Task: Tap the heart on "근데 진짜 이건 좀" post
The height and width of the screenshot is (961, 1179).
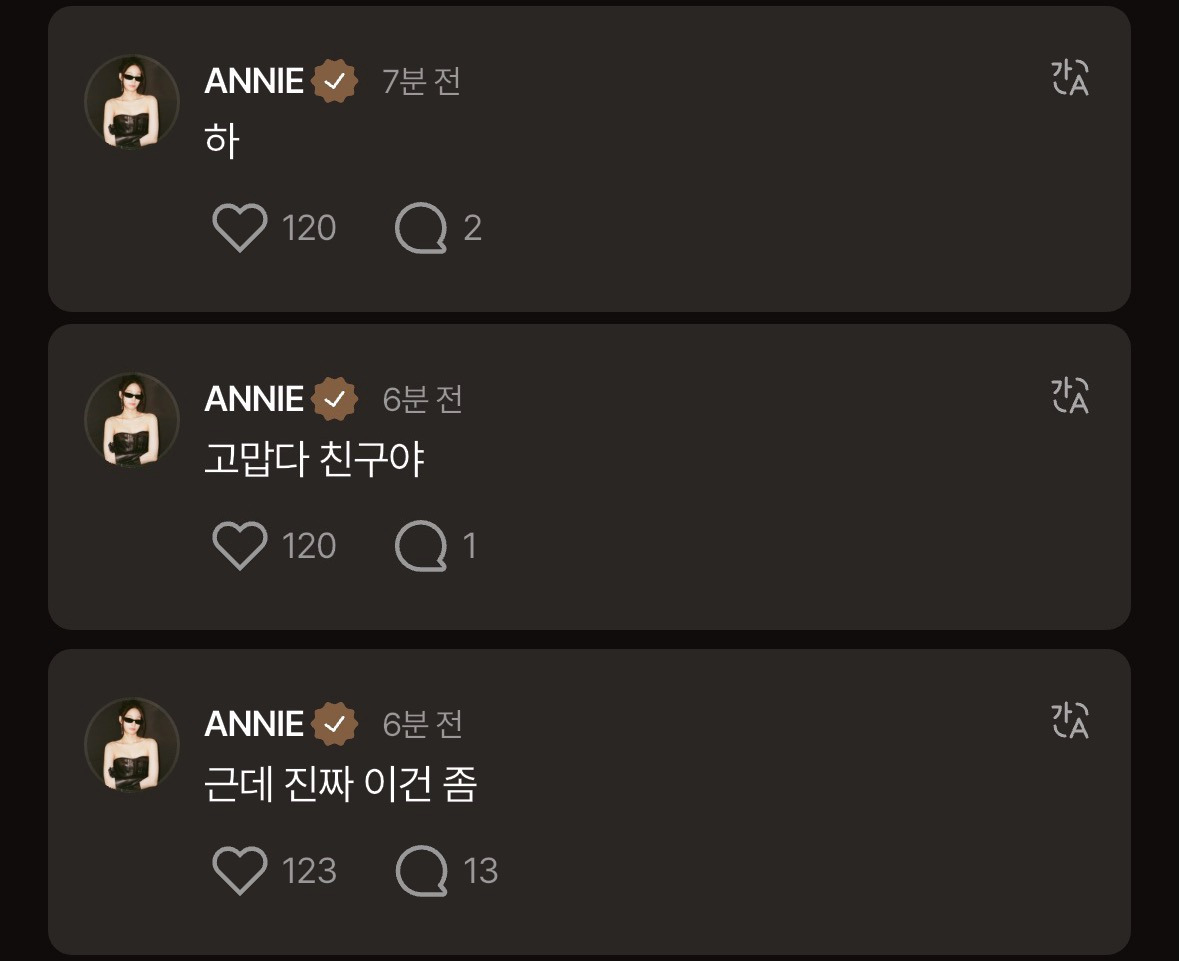Action: pyautogui.click(x=240, y=870)
